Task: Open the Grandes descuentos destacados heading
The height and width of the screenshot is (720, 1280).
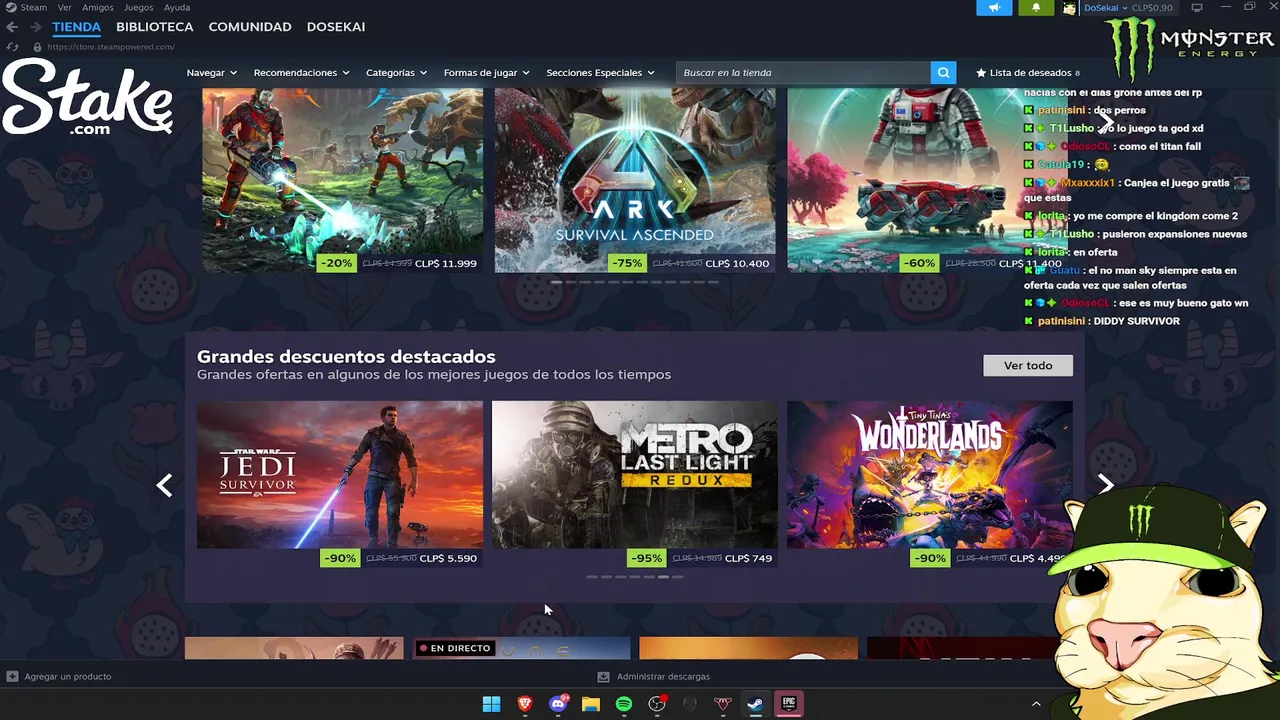Action: [346, 356]
